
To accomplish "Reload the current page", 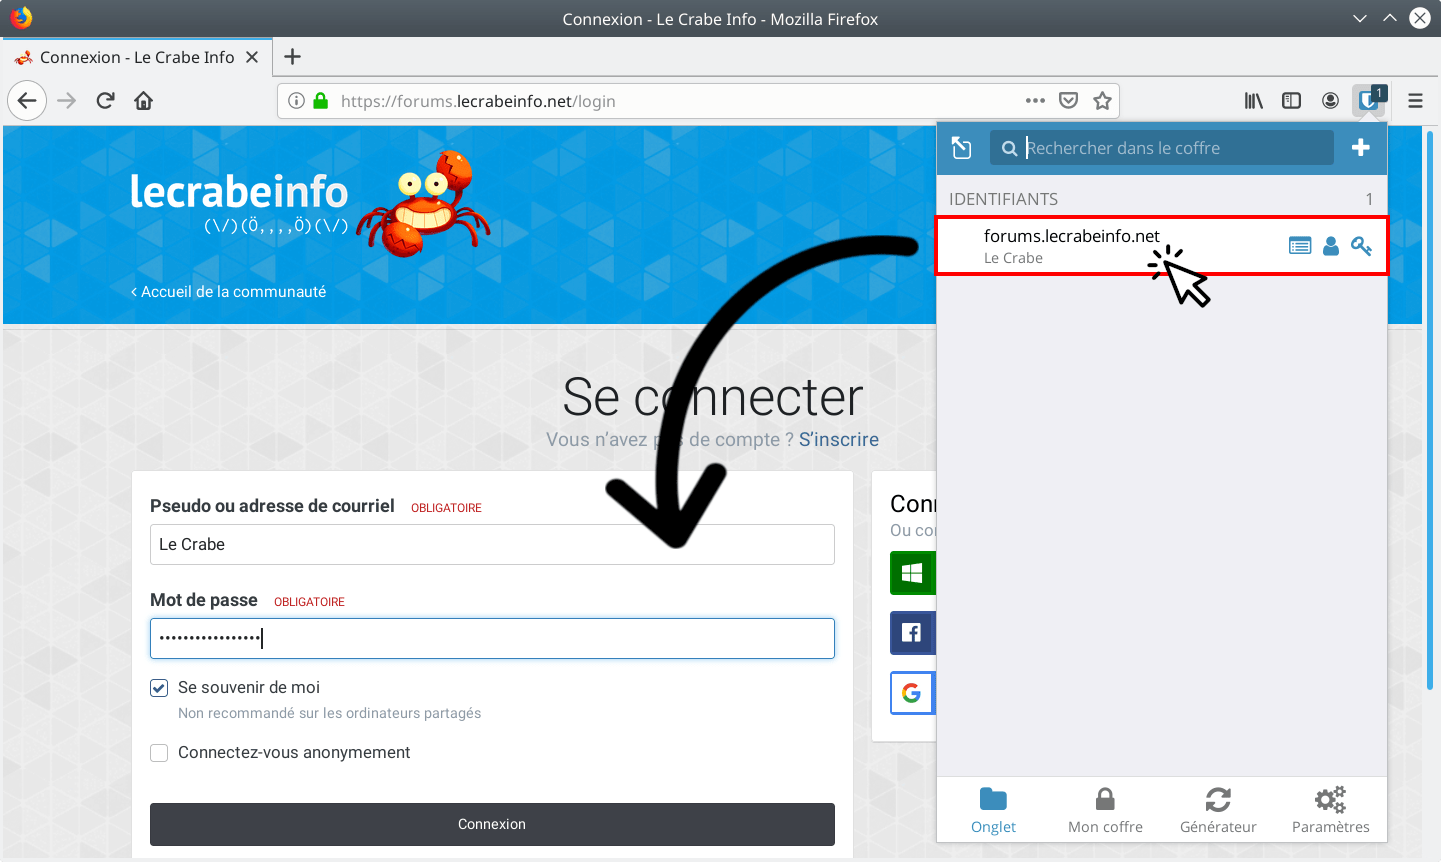I will (x=105, y=101).
